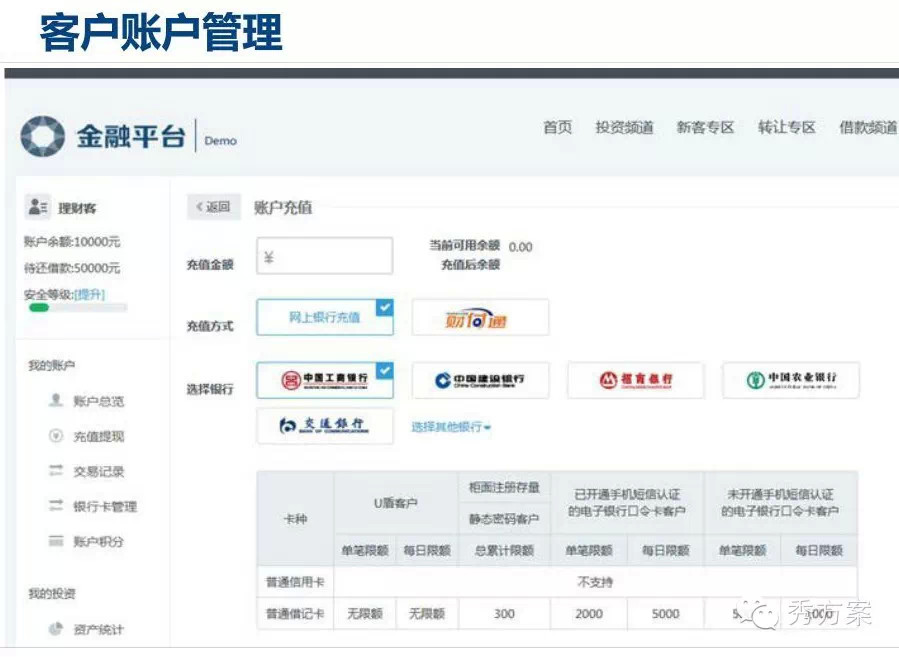Select 财付通 payment method

pos(480,318)
